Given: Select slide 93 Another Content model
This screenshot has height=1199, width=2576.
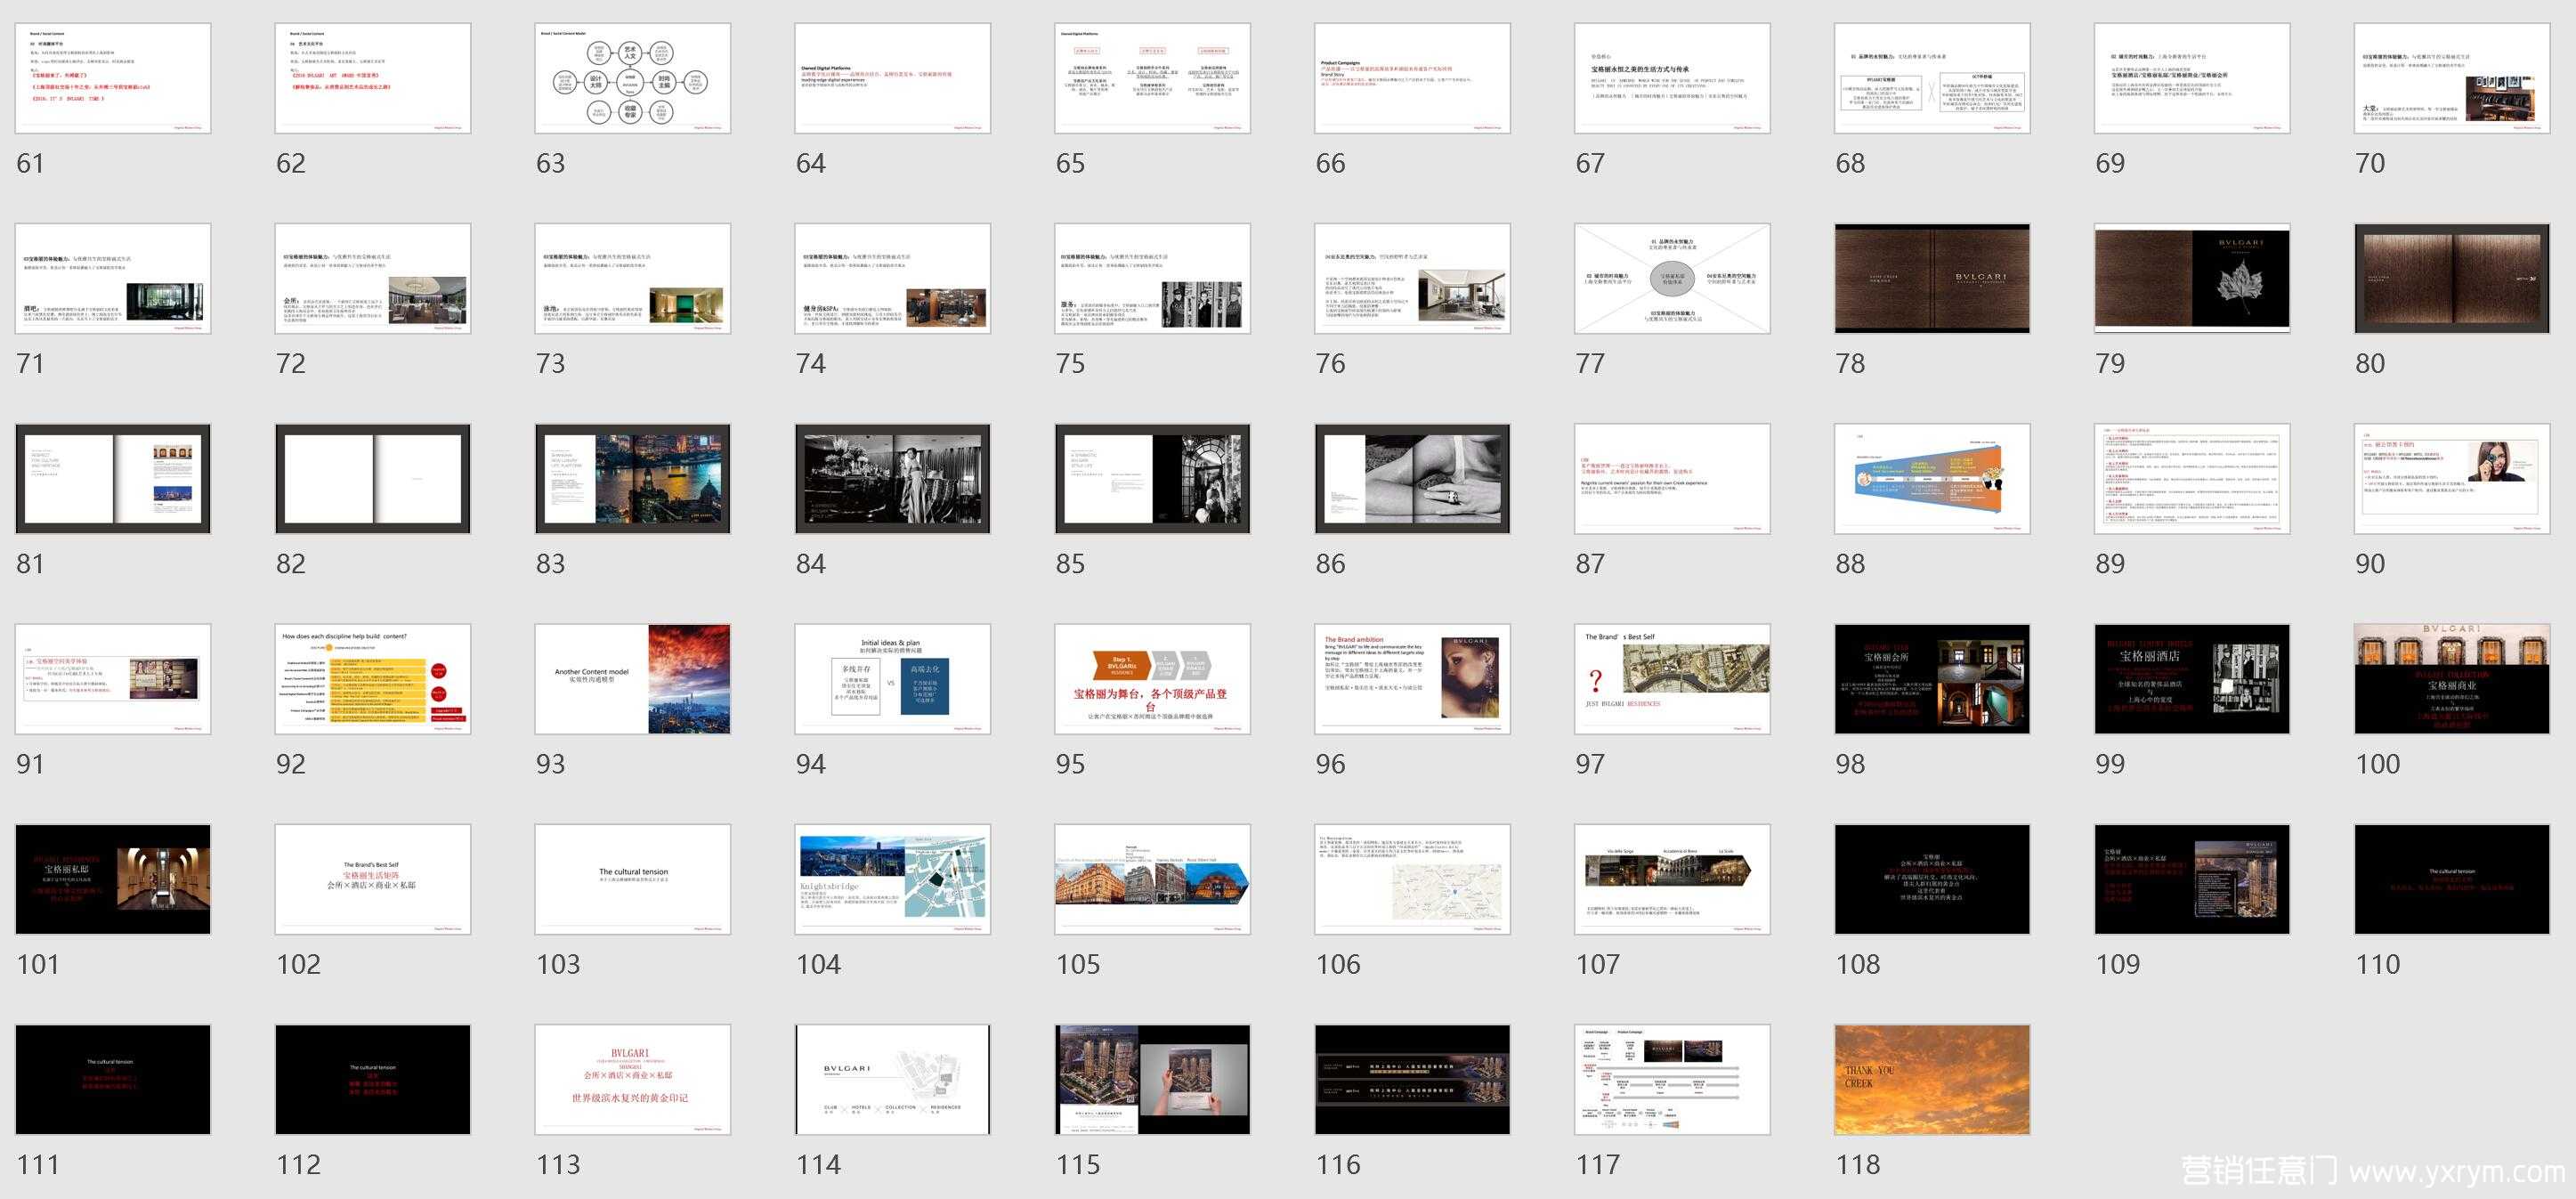Looking at the screenshot, I should pyautogui.click(x=633, y=679).
